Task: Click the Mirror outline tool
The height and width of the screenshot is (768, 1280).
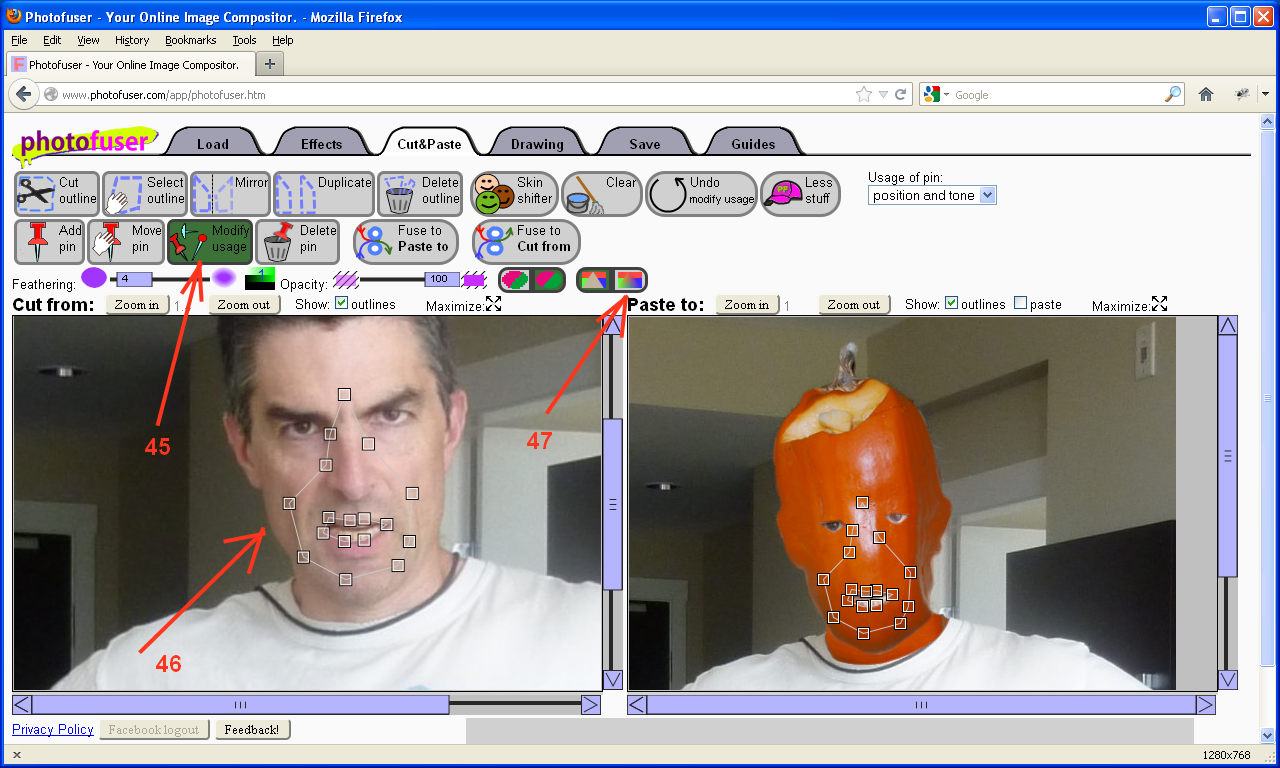Action: 230,194
